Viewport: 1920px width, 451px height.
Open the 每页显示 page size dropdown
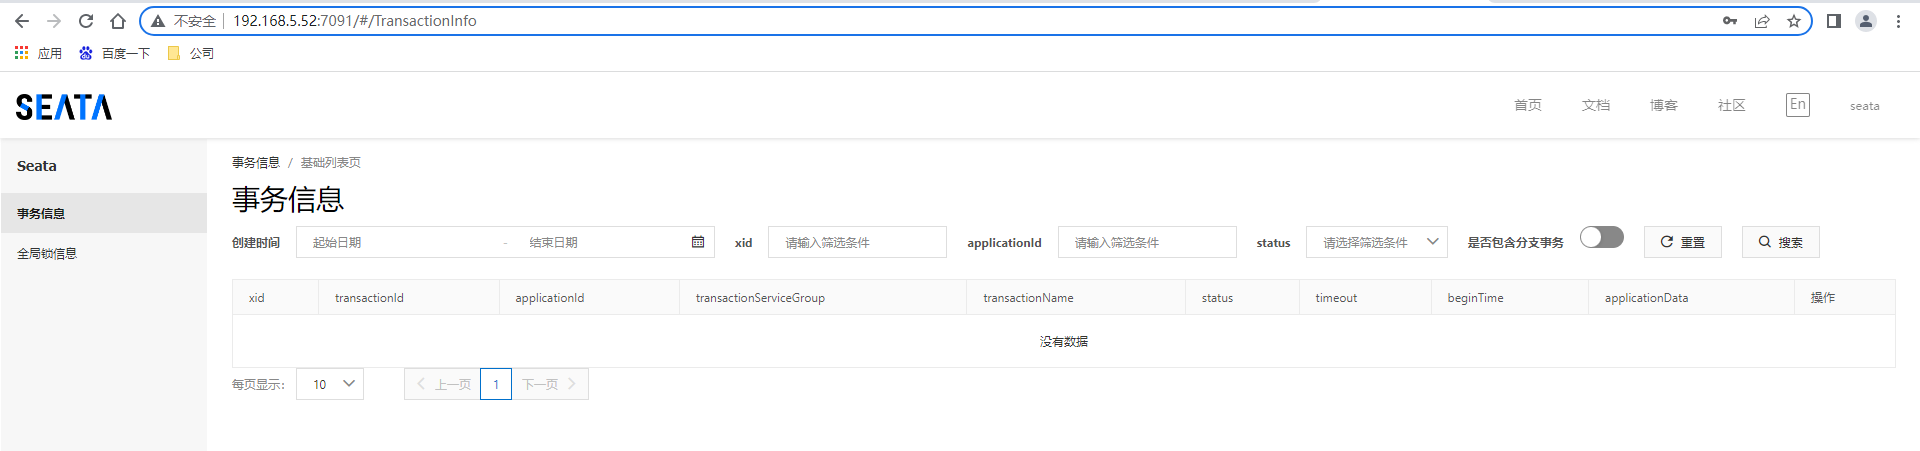point(330,384)
